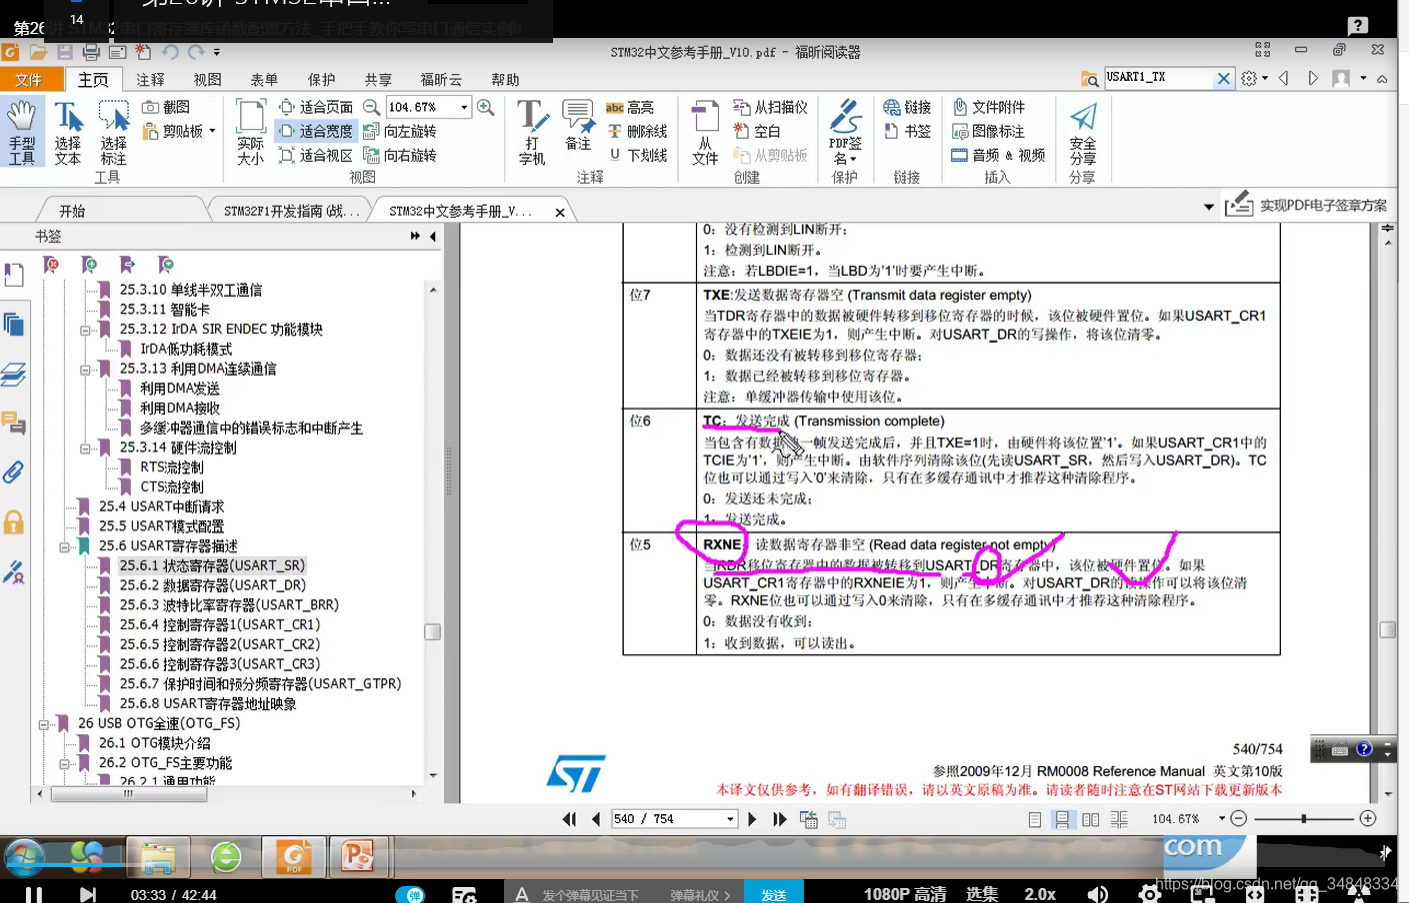Open bookmark 25.4 USART中断请求
The image size is (1409, 903).
tap(161, 507)
